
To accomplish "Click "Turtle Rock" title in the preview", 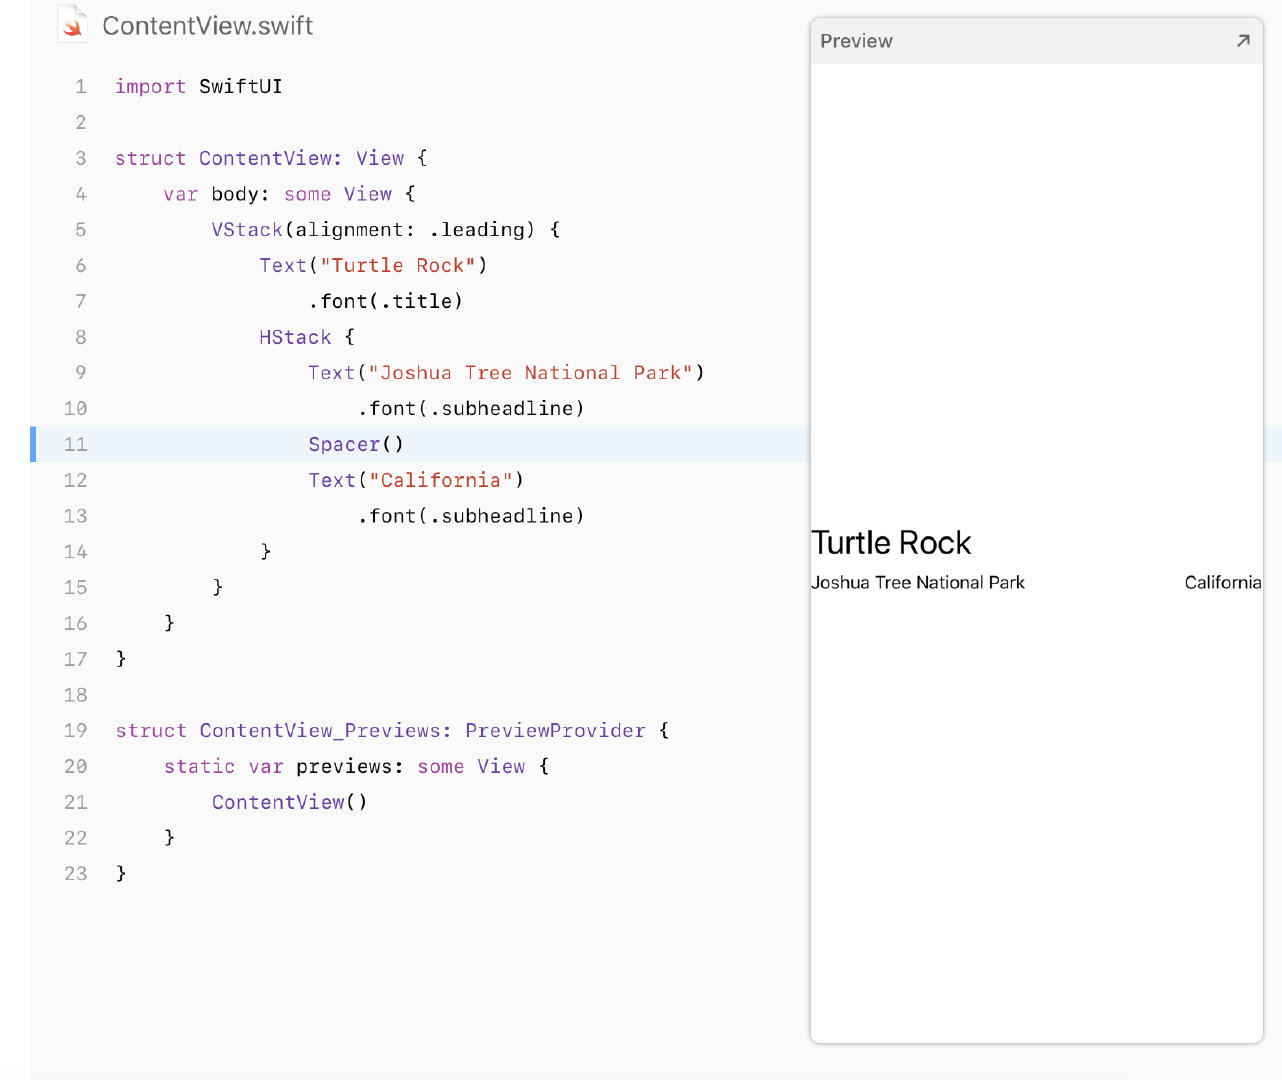I will click(x=891, y=543).
